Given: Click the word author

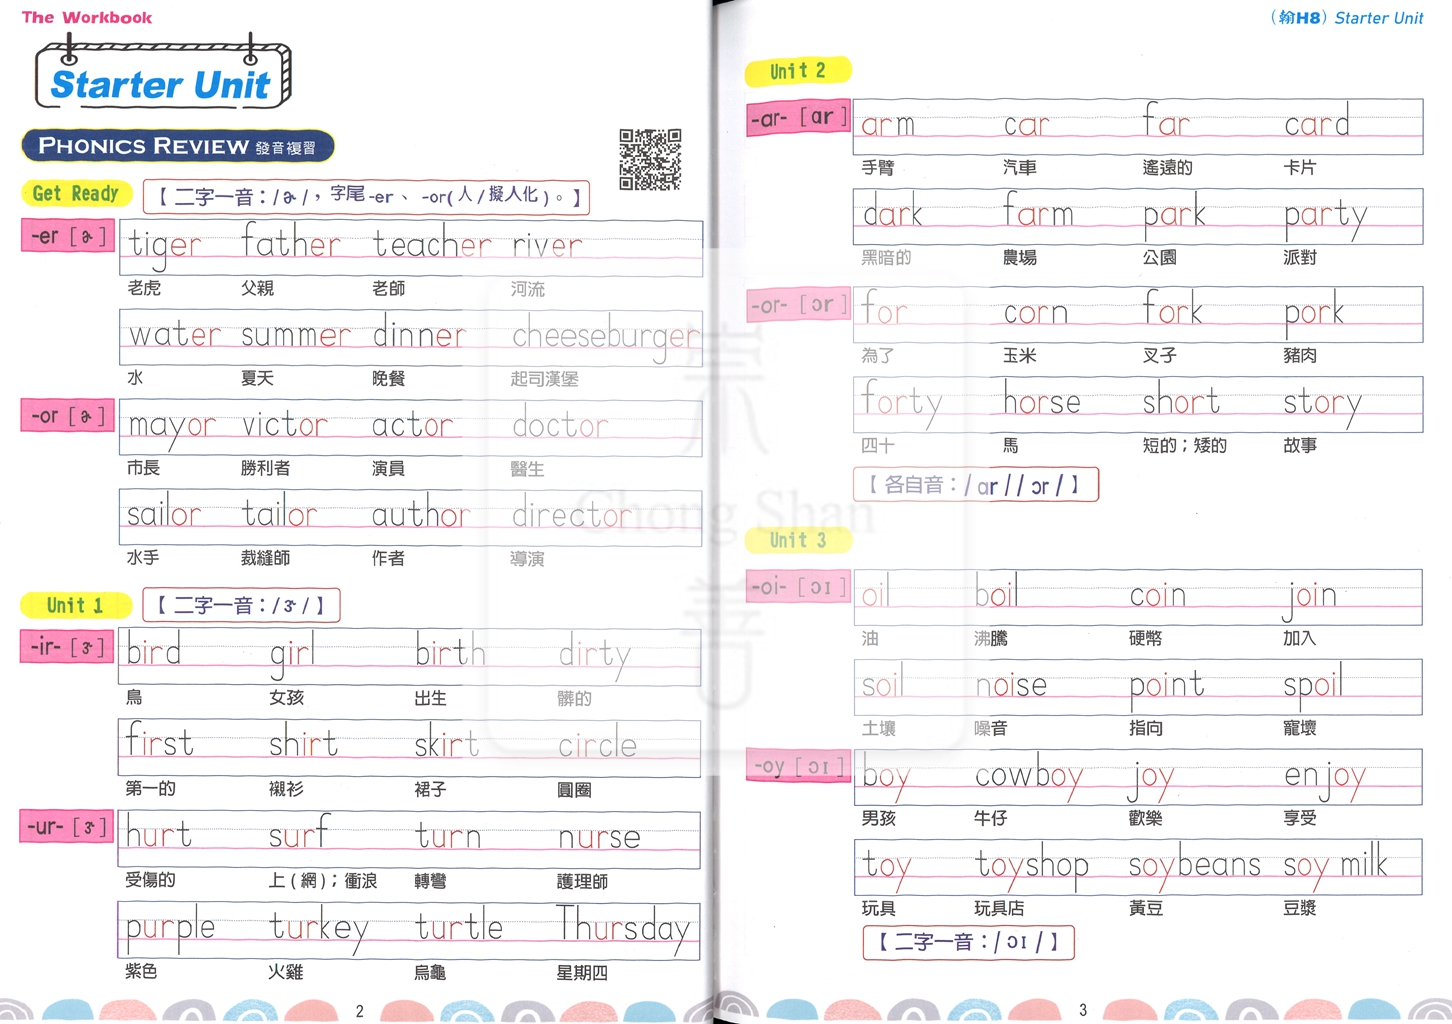Looking at the screenshot, I should (x=420, y=512).
